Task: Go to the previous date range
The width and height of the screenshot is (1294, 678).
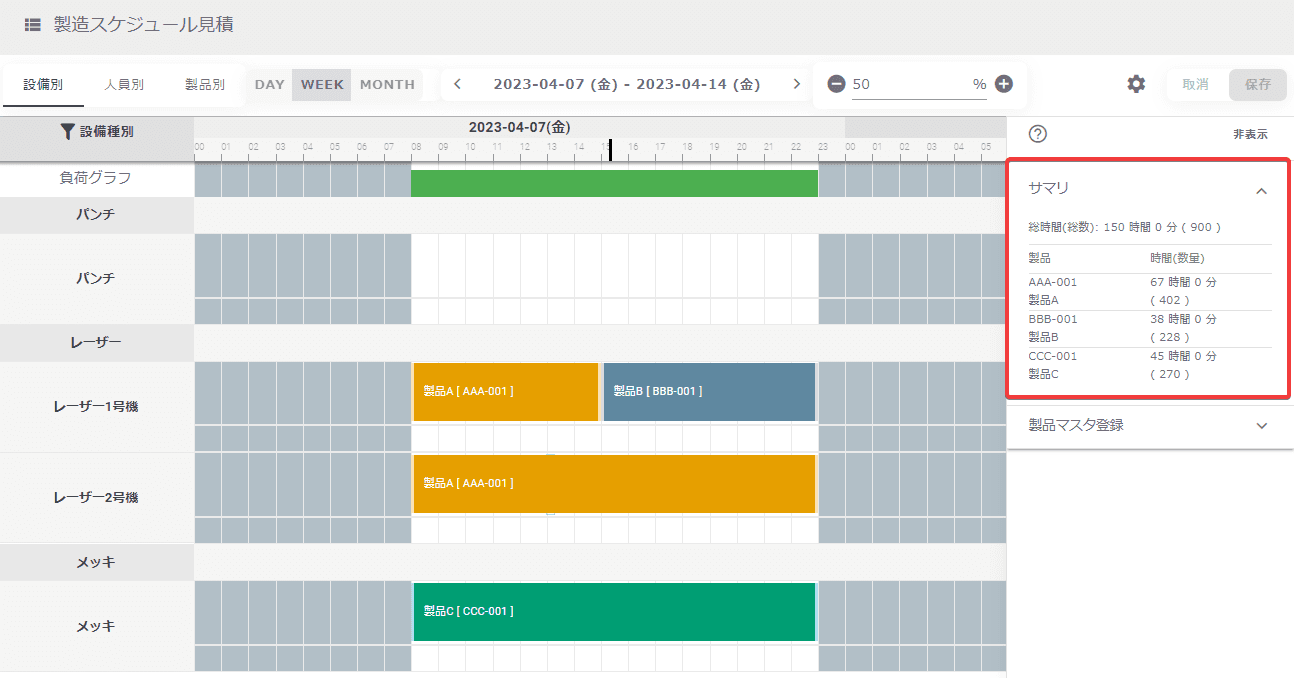Action: [457, 84]
